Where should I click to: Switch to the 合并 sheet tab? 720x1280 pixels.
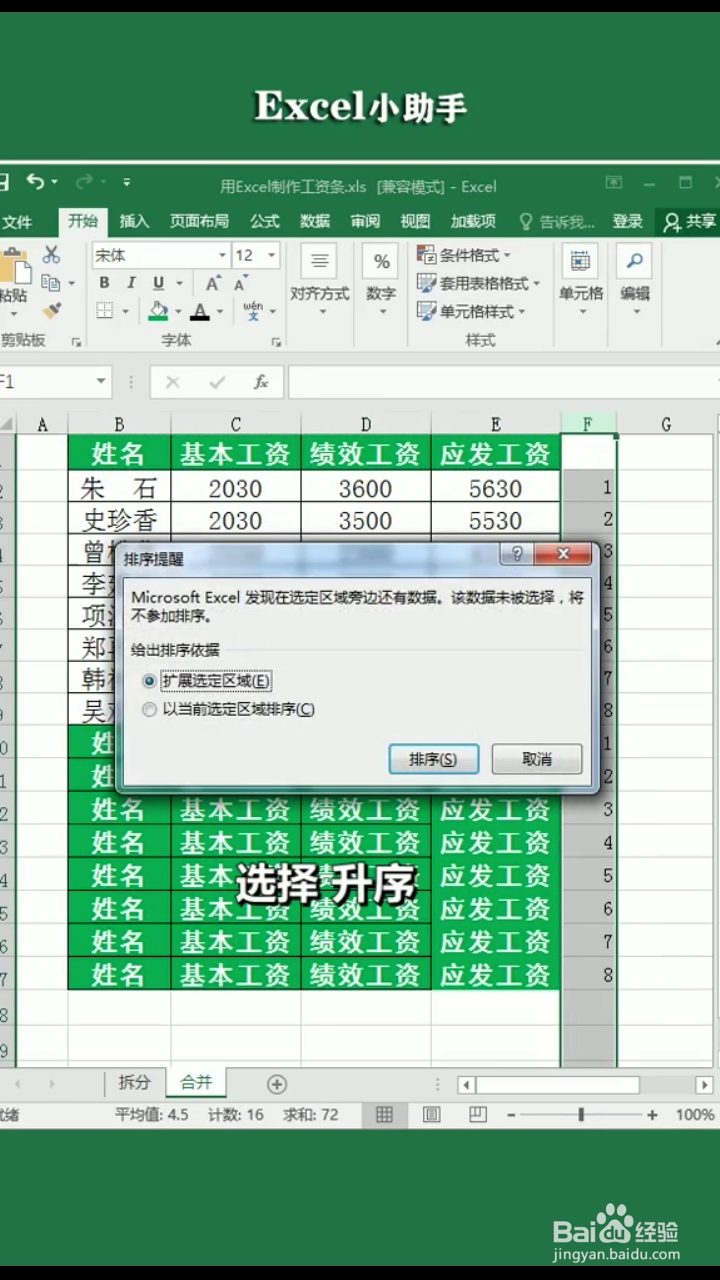click(196, 1083)
